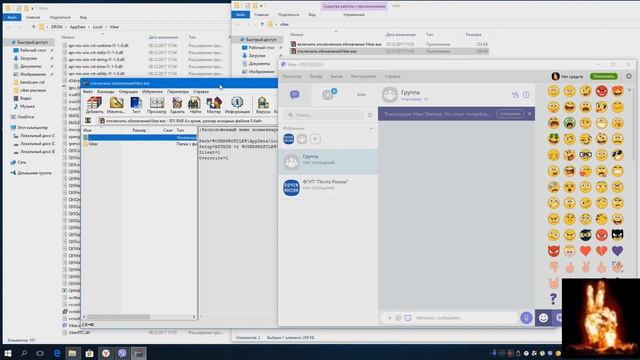Click Отправить button in purple Viber banner
Image resolution: width=640 pixels, height=360 pixels.
click(510, 114)
